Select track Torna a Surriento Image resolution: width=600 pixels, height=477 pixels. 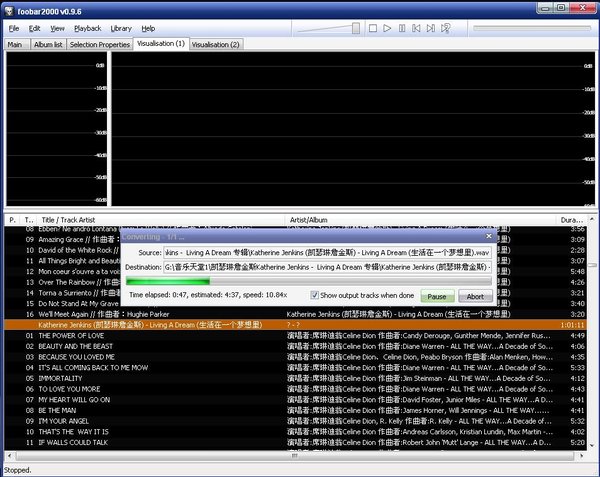coord(61,293)
